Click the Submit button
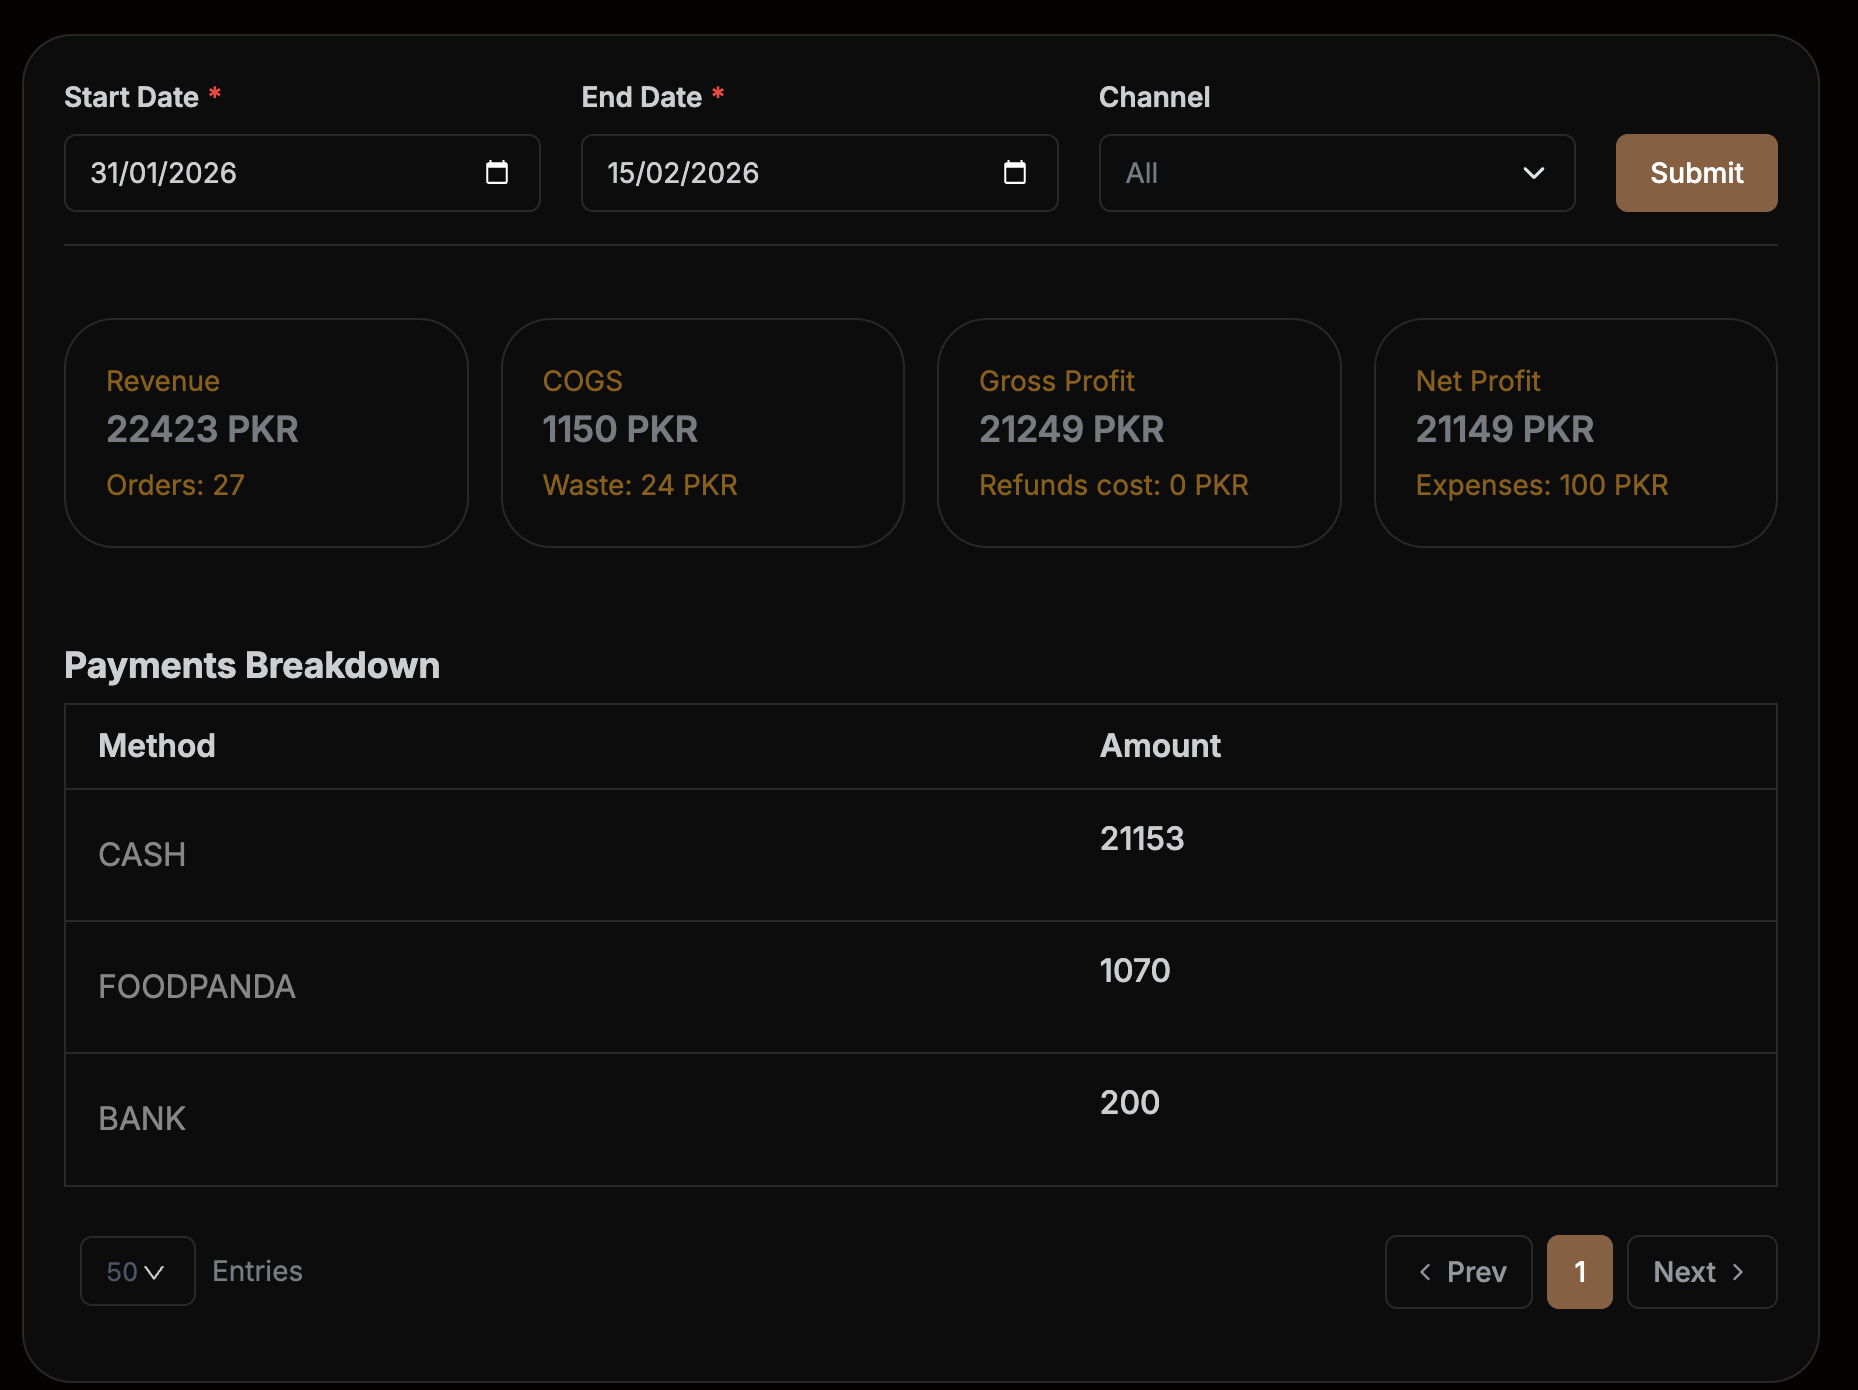 tap(1696, 173)
